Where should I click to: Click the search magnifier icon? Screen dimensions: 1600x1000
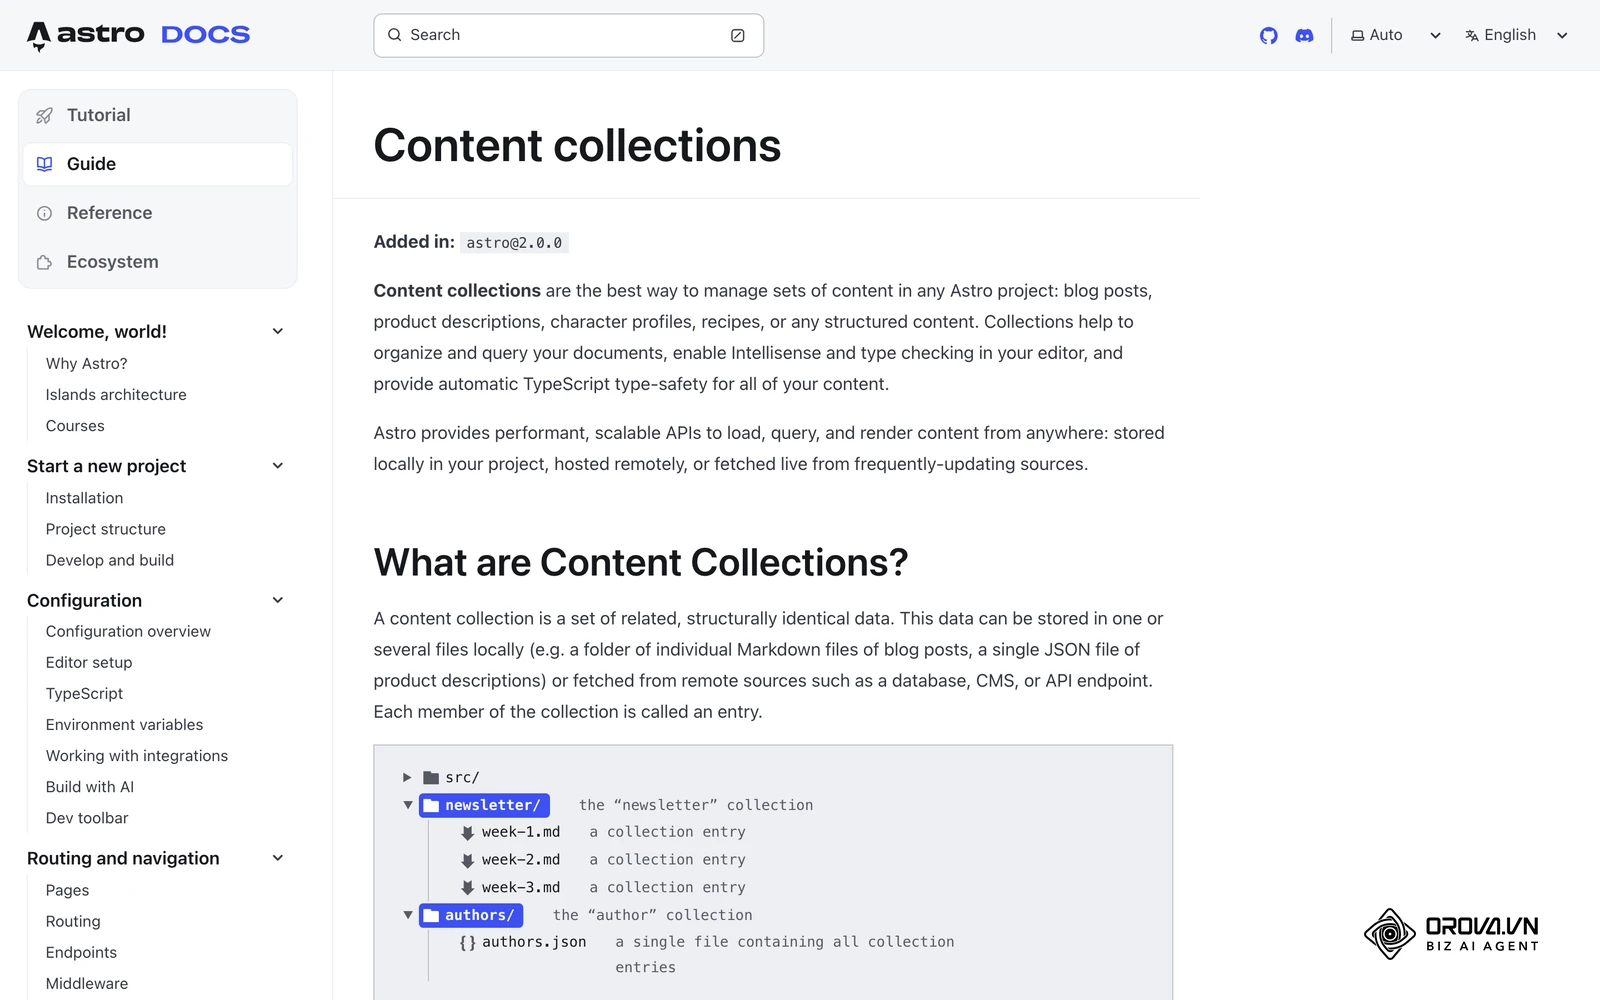pyautogui.click(x=395, y=35)
